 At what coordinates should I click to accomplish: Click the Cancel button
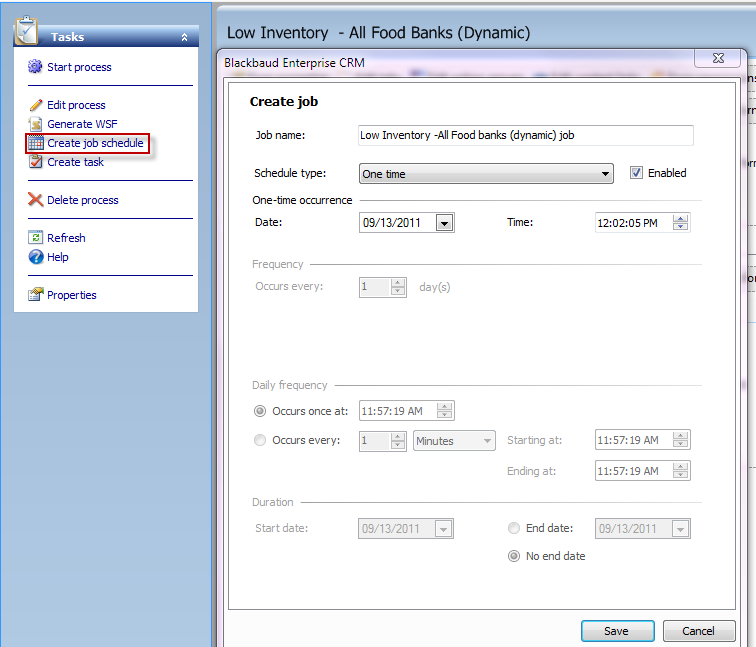click(x=699, y=631)
